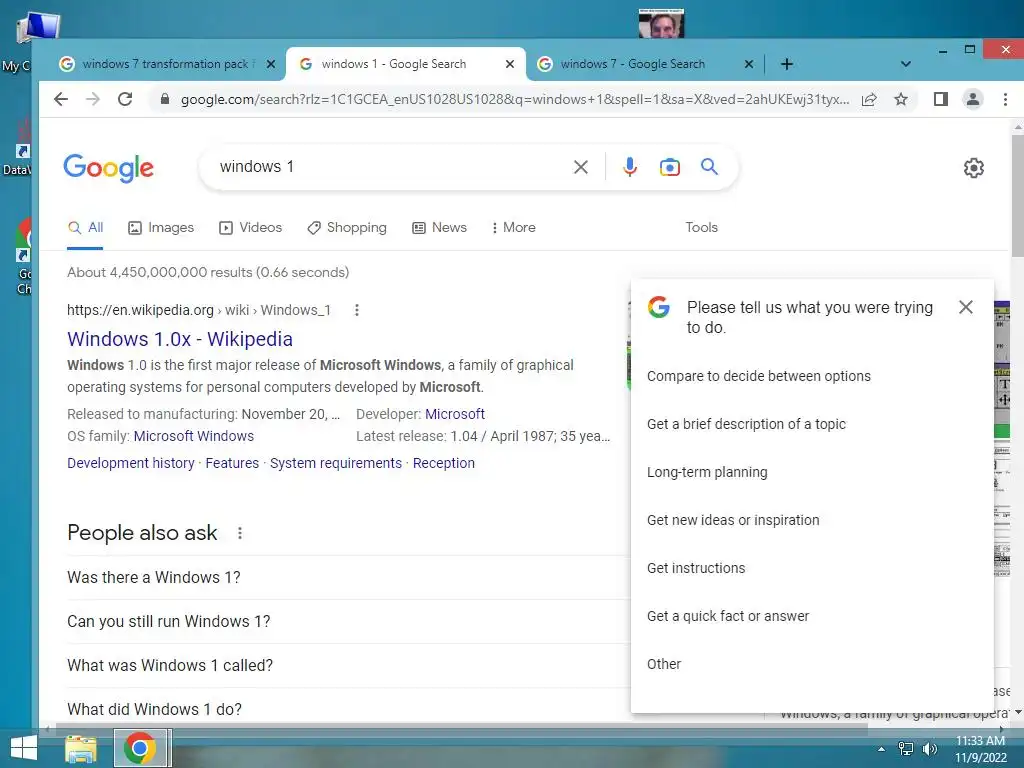The height and width of the screenshot is (768, 1024).
Task: Open Windows 1.0x - Wikipedia result
Action: (180, 339)
